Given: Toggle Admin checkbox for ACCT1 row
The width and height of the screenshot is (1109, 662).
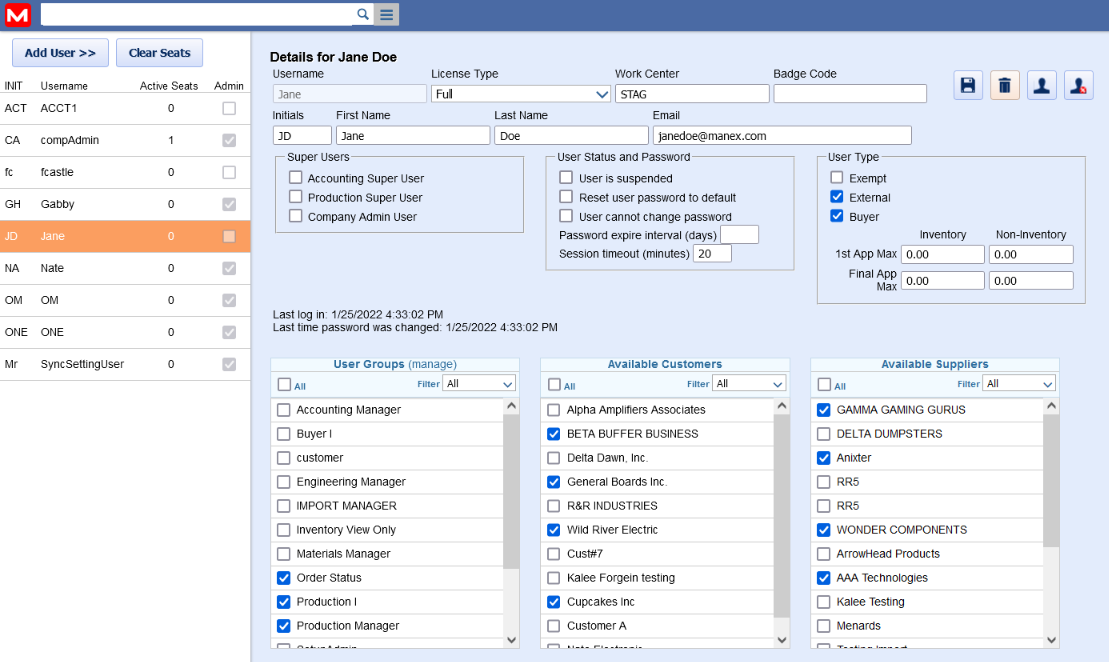Looking at the screenshot, I should coord(229,108).
